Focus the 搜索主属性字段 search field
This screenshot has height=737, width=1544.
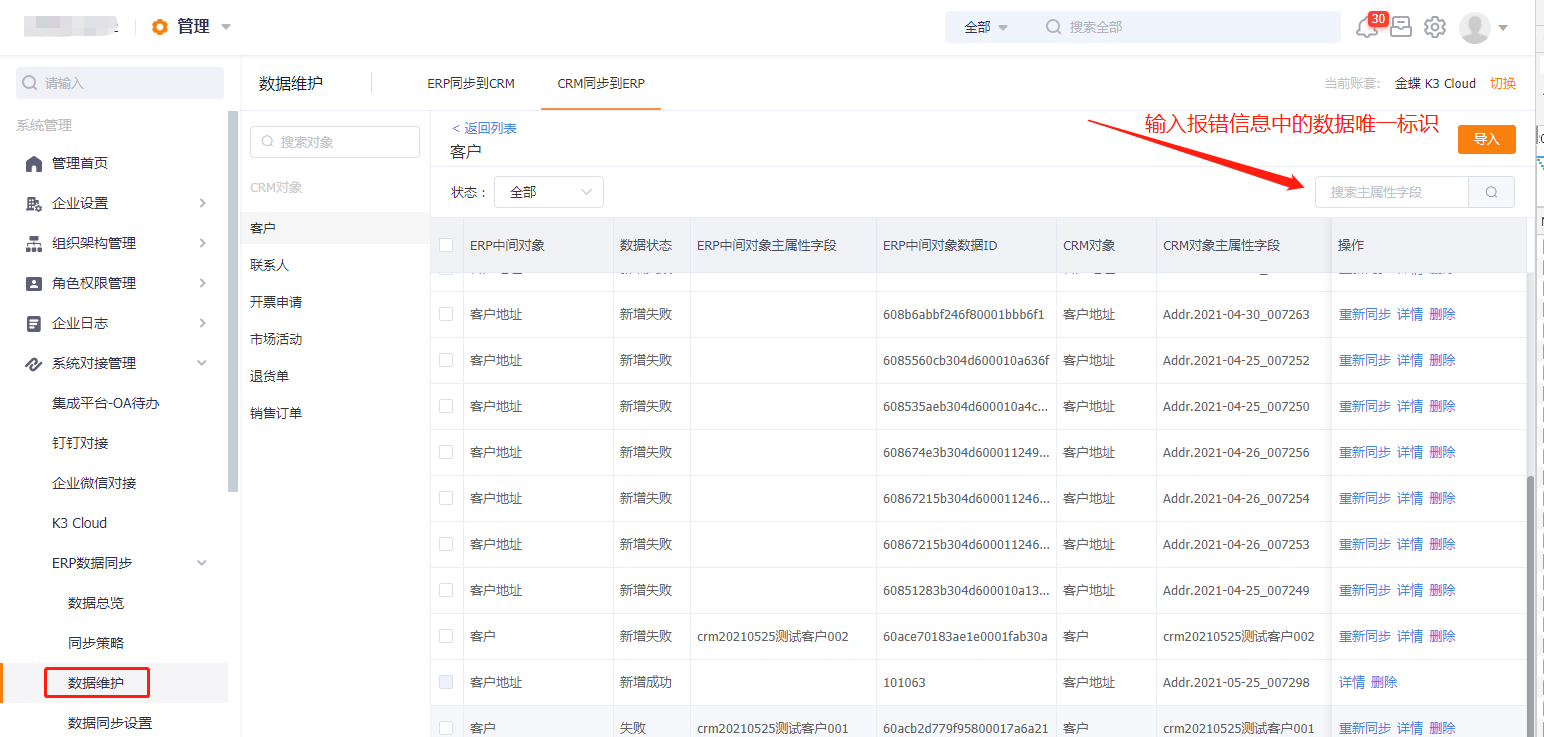pos(1392,192)
